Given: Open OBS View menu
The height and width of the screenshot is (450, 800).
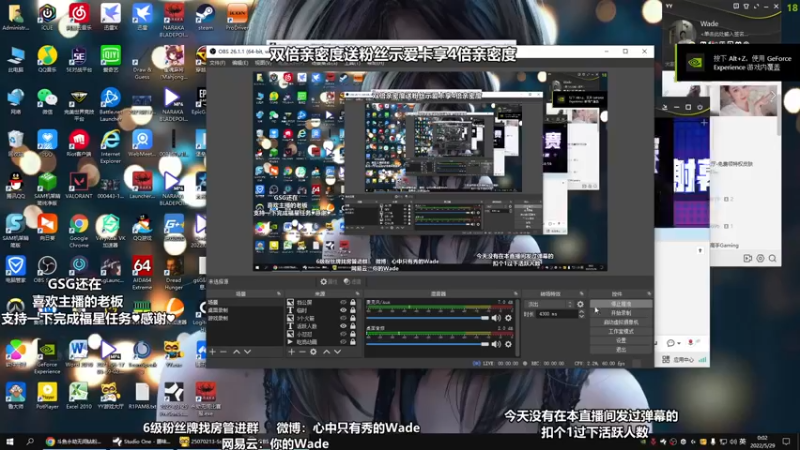Looking at the screenshot, I should tap(262, 63).
